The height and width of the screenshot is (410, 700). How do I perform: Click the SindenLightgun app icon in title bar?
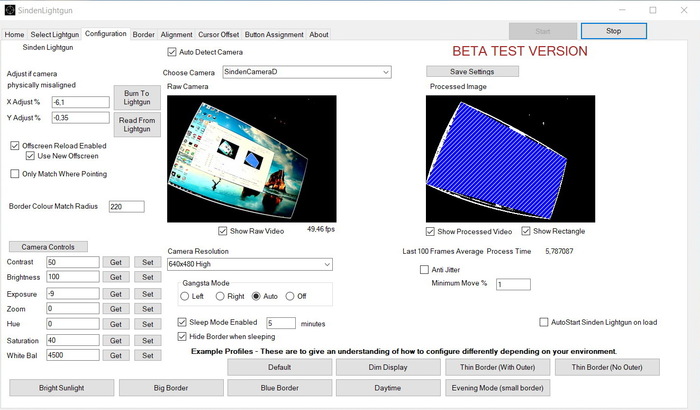point(10,9)
